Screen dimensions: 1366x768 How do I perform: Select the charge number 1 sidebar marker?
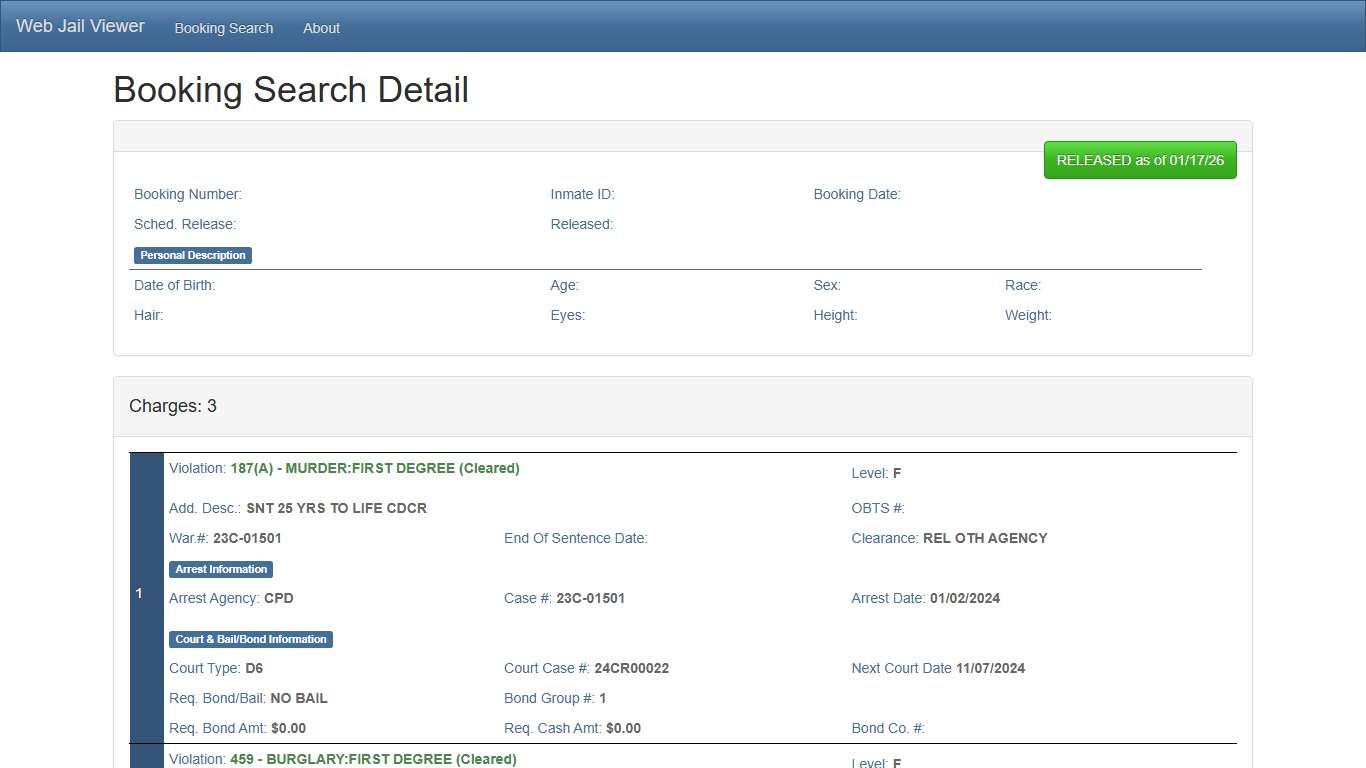[139, 593]
